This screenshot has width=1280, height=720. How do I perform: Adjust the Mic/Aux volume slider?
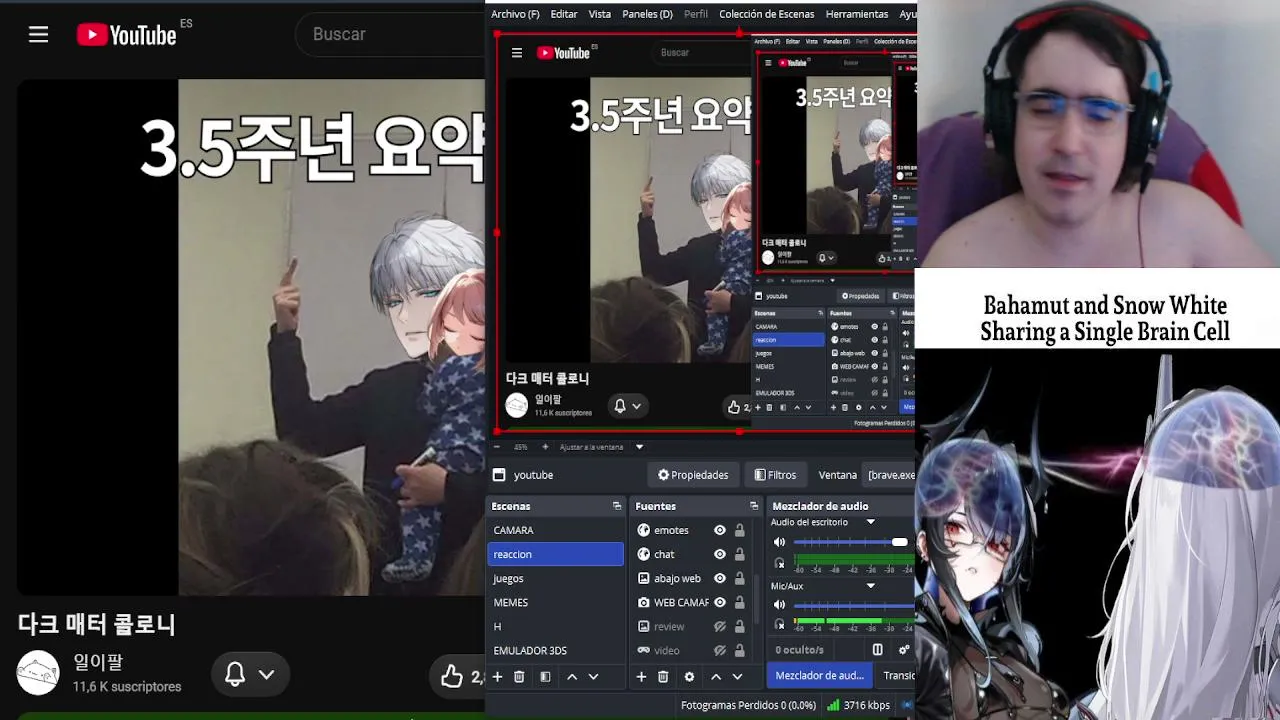click(853, 605)
